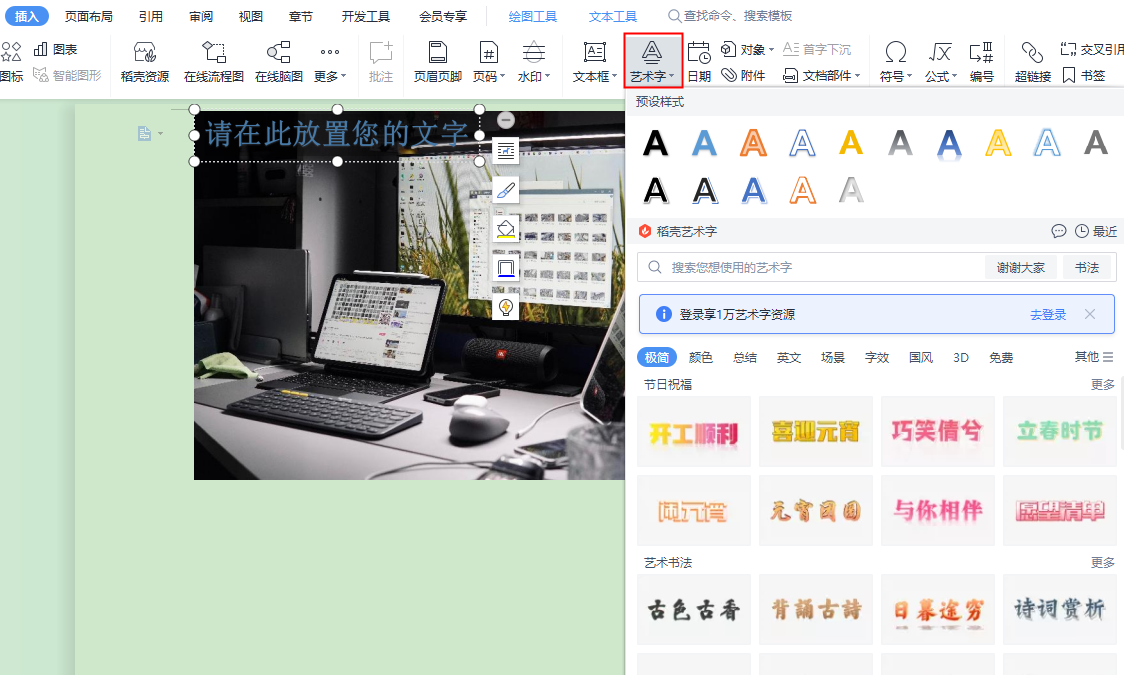Click the placeholder text 请在此放置您的文字
Screen dimensions: 1124x675
point(336,134)
